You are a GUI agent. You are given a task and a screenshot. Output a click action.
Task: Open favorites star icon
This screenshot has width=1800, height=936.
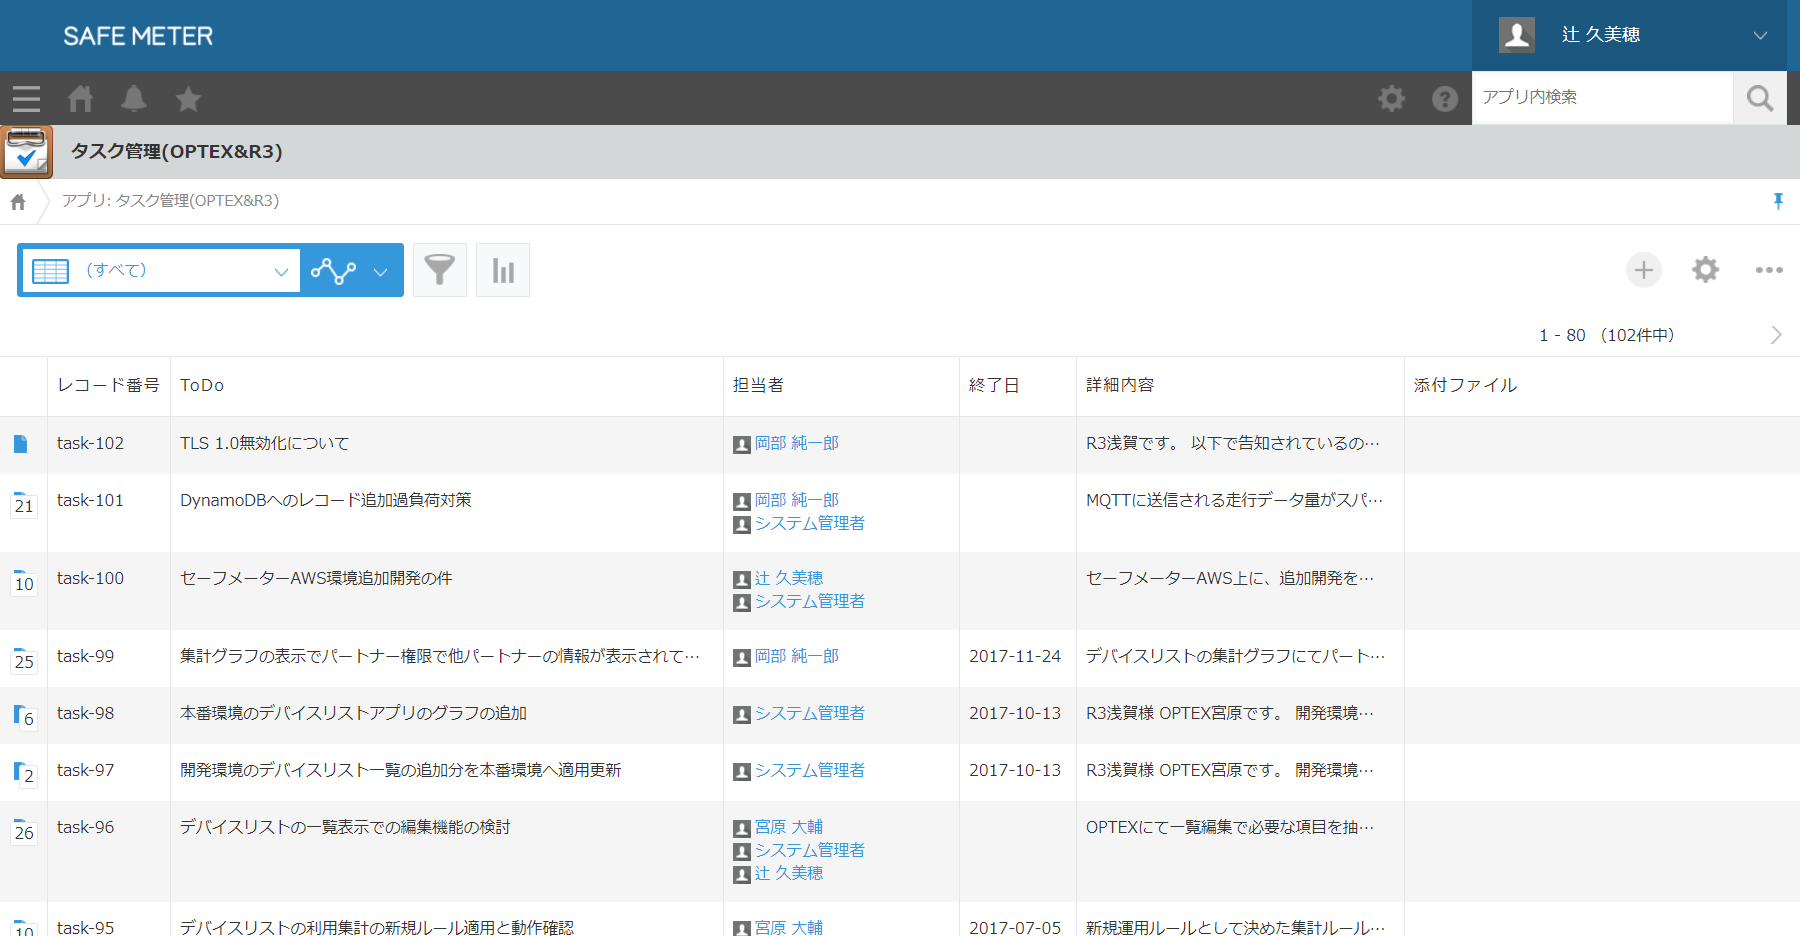[x=188, y=99]
